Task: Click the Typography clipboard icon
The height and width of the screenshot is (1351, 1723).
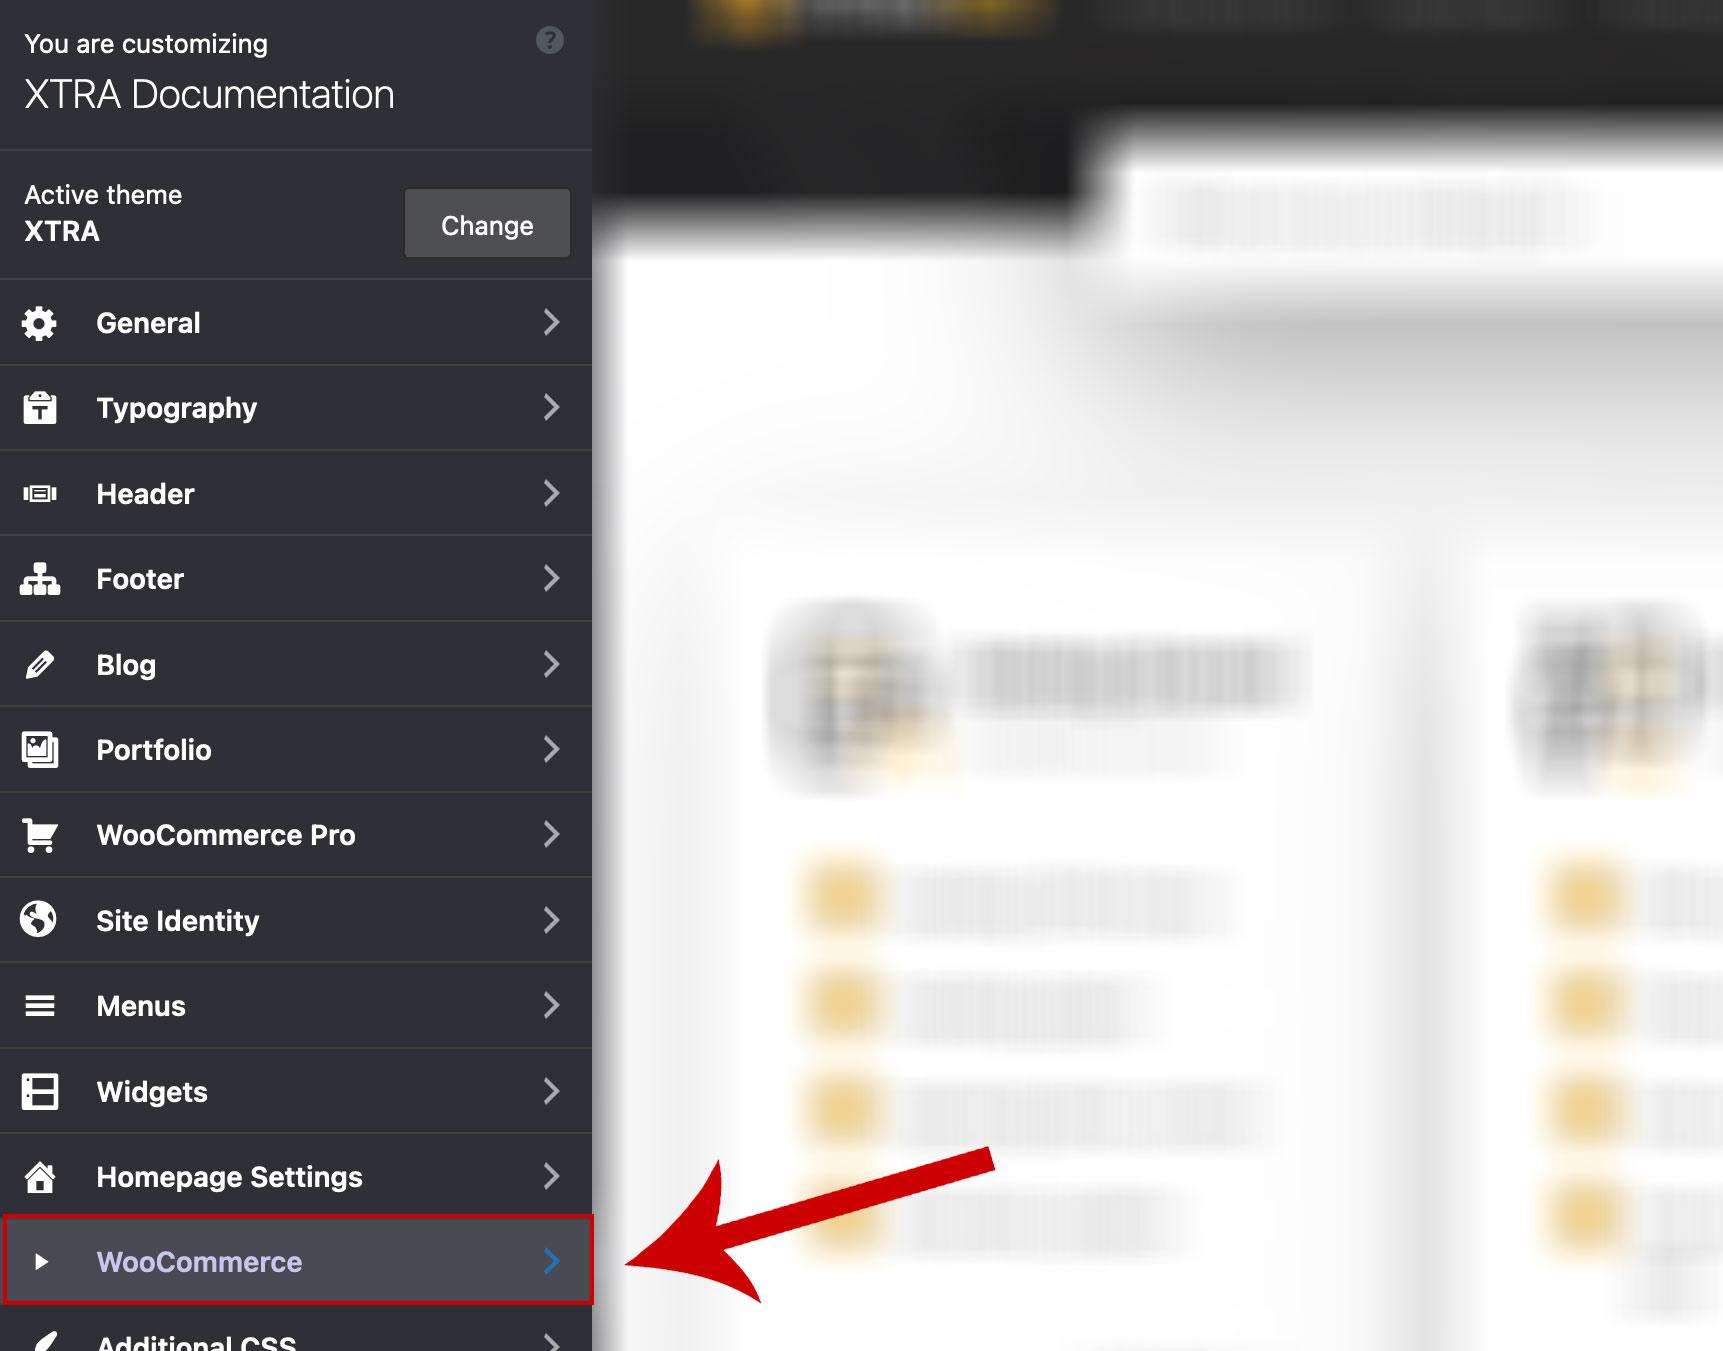Action: pos(39,408)
